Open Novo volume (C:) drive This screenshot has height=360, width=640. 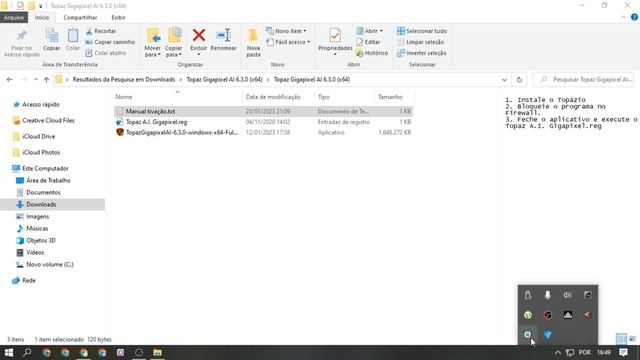tap(49, 264)
